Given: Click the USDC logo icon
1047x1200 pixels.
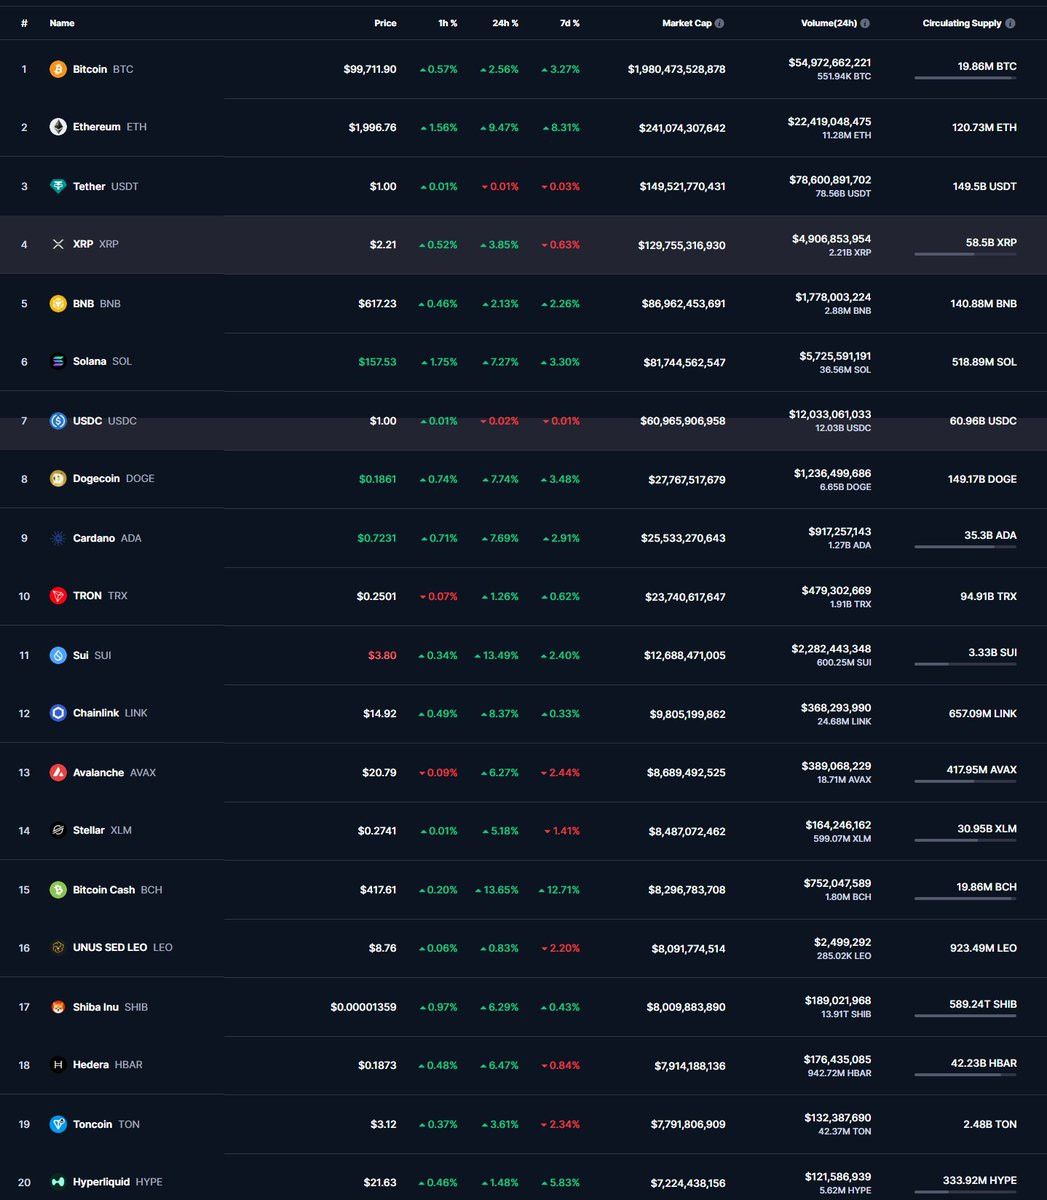Looking at the screenshot, I should (58, 421).
